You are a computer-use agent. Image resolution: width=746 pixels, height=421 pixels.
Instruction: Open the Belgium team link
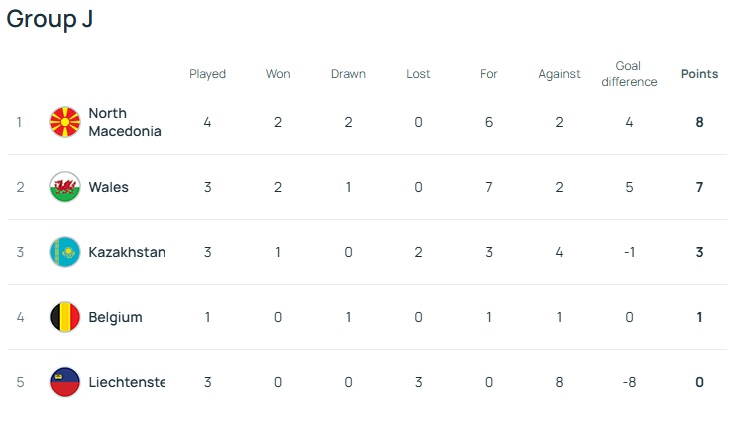pyautogui.click(x=115, y=317)
